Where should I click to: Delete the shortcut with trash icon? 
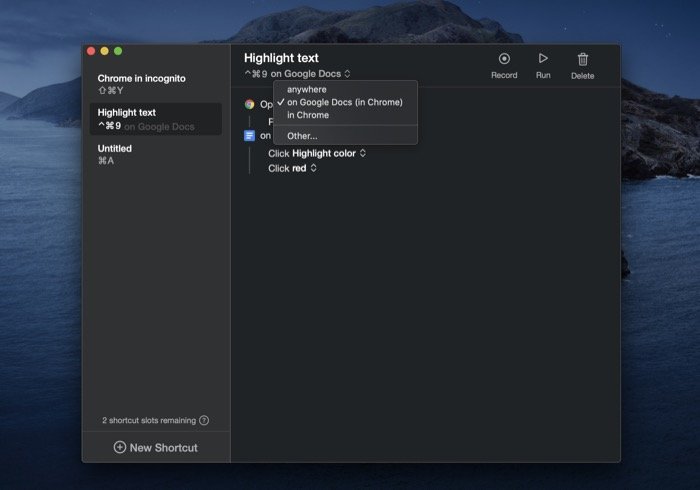coord(583,66)
